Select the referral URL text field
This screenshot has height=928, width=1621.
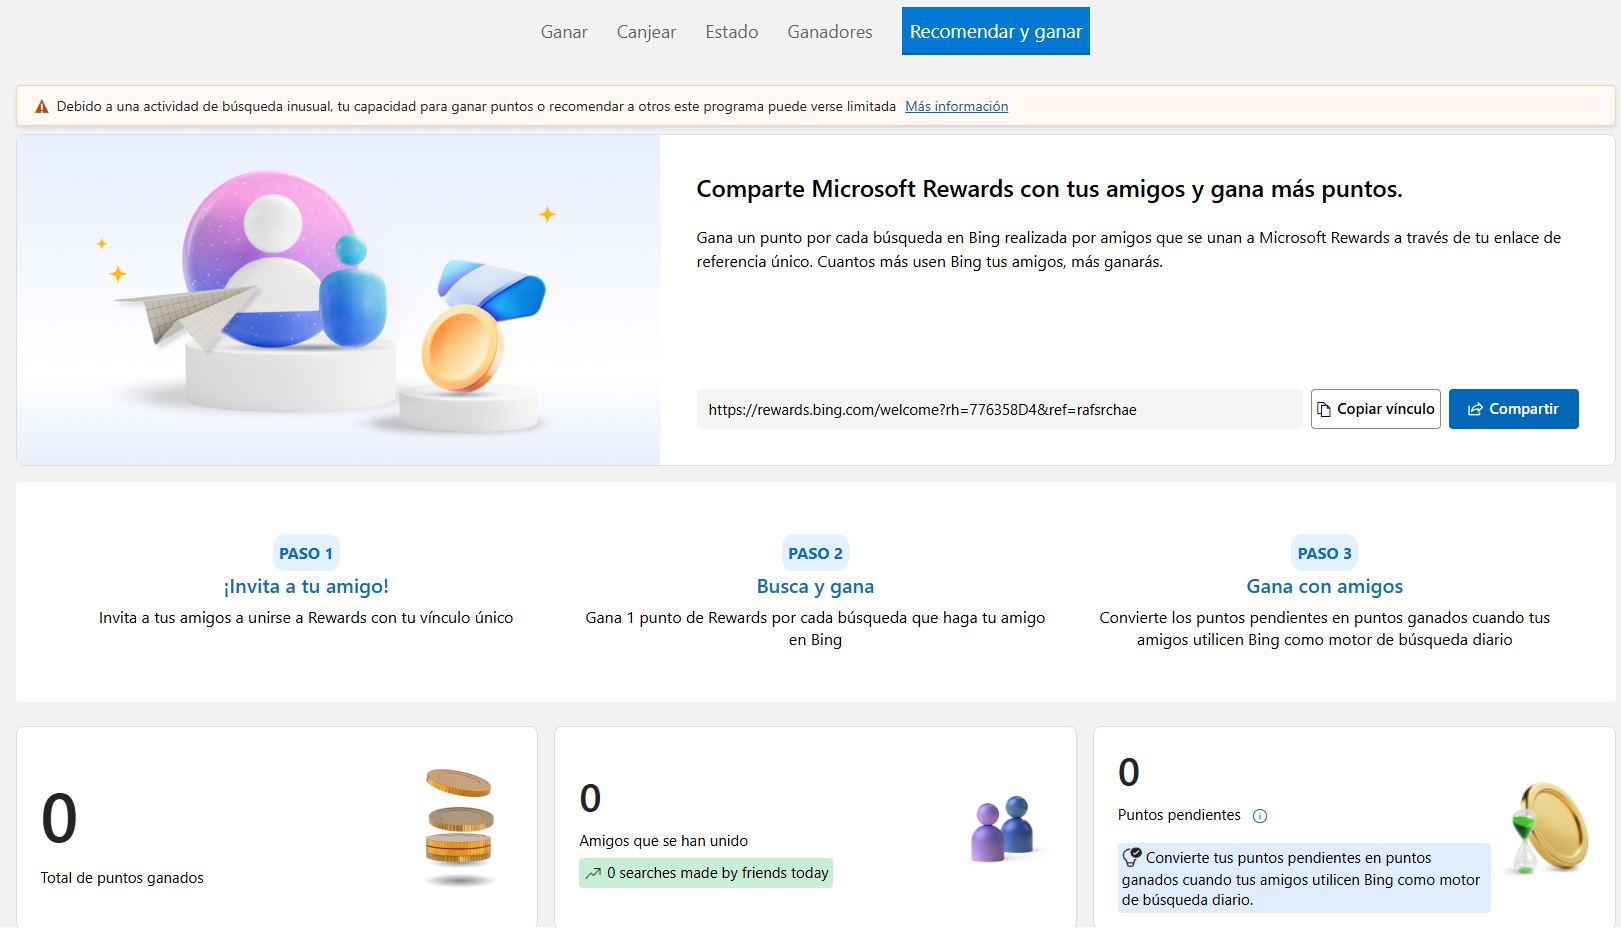pyautogui.click(x=999, y=409)
